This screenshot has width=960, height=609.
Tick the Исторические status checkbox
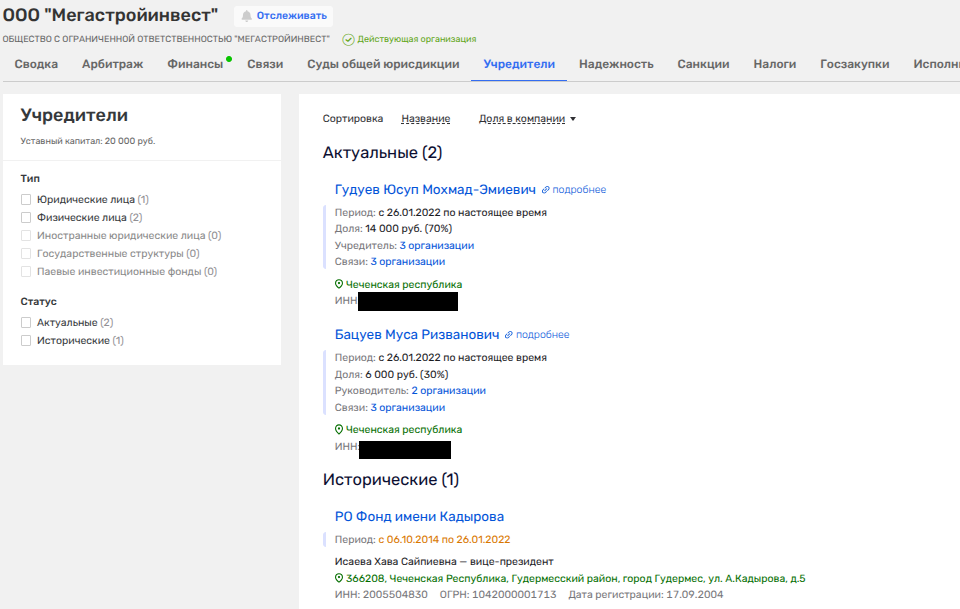(27, 341)
